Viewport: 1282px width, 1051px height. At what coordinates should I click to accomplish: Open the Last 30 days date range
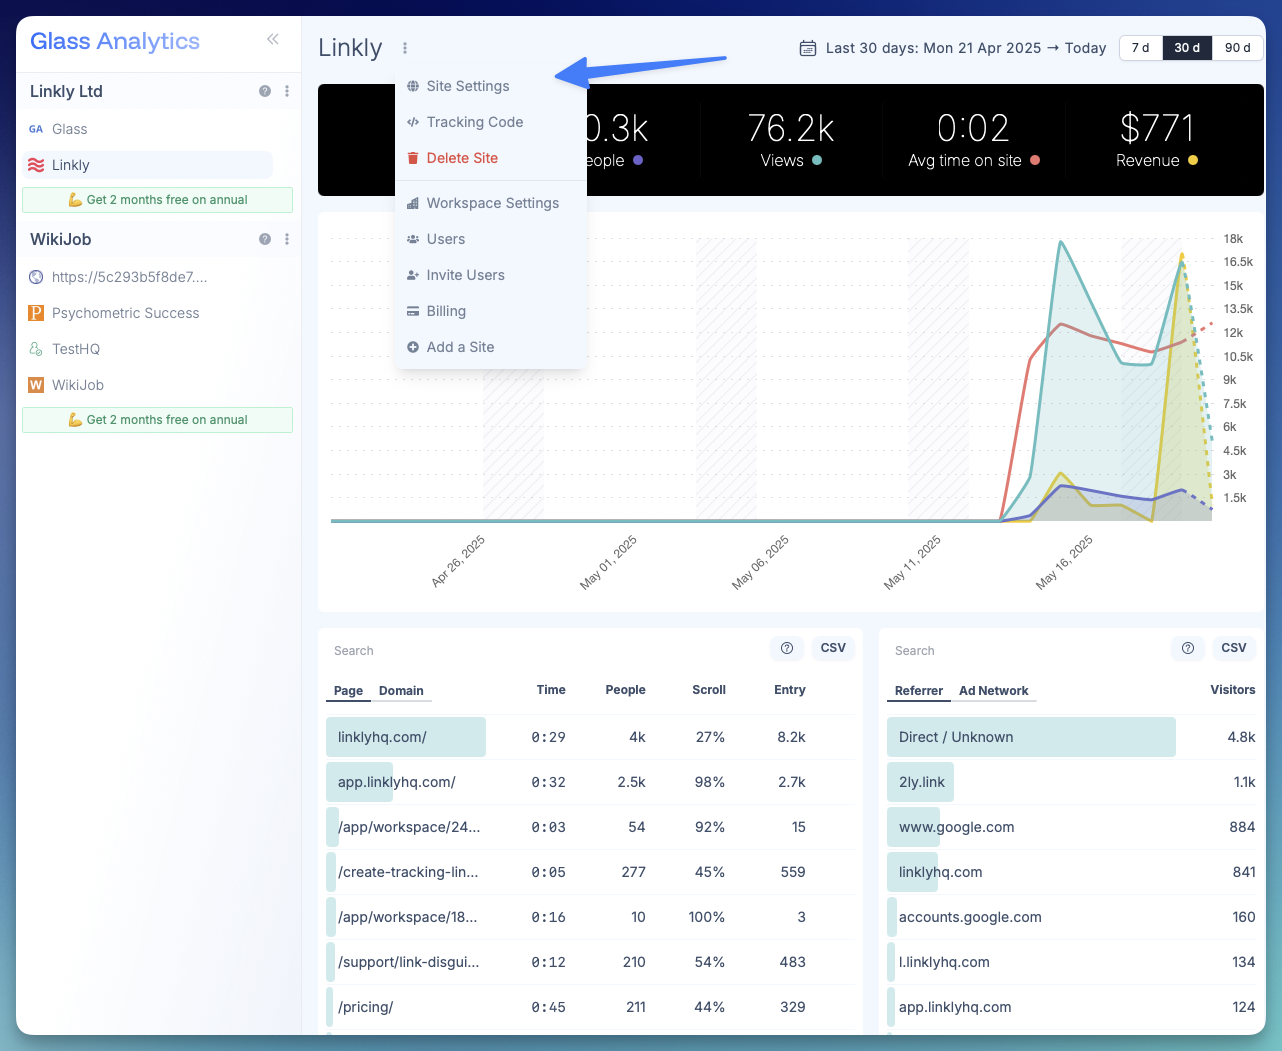(966, 48)
